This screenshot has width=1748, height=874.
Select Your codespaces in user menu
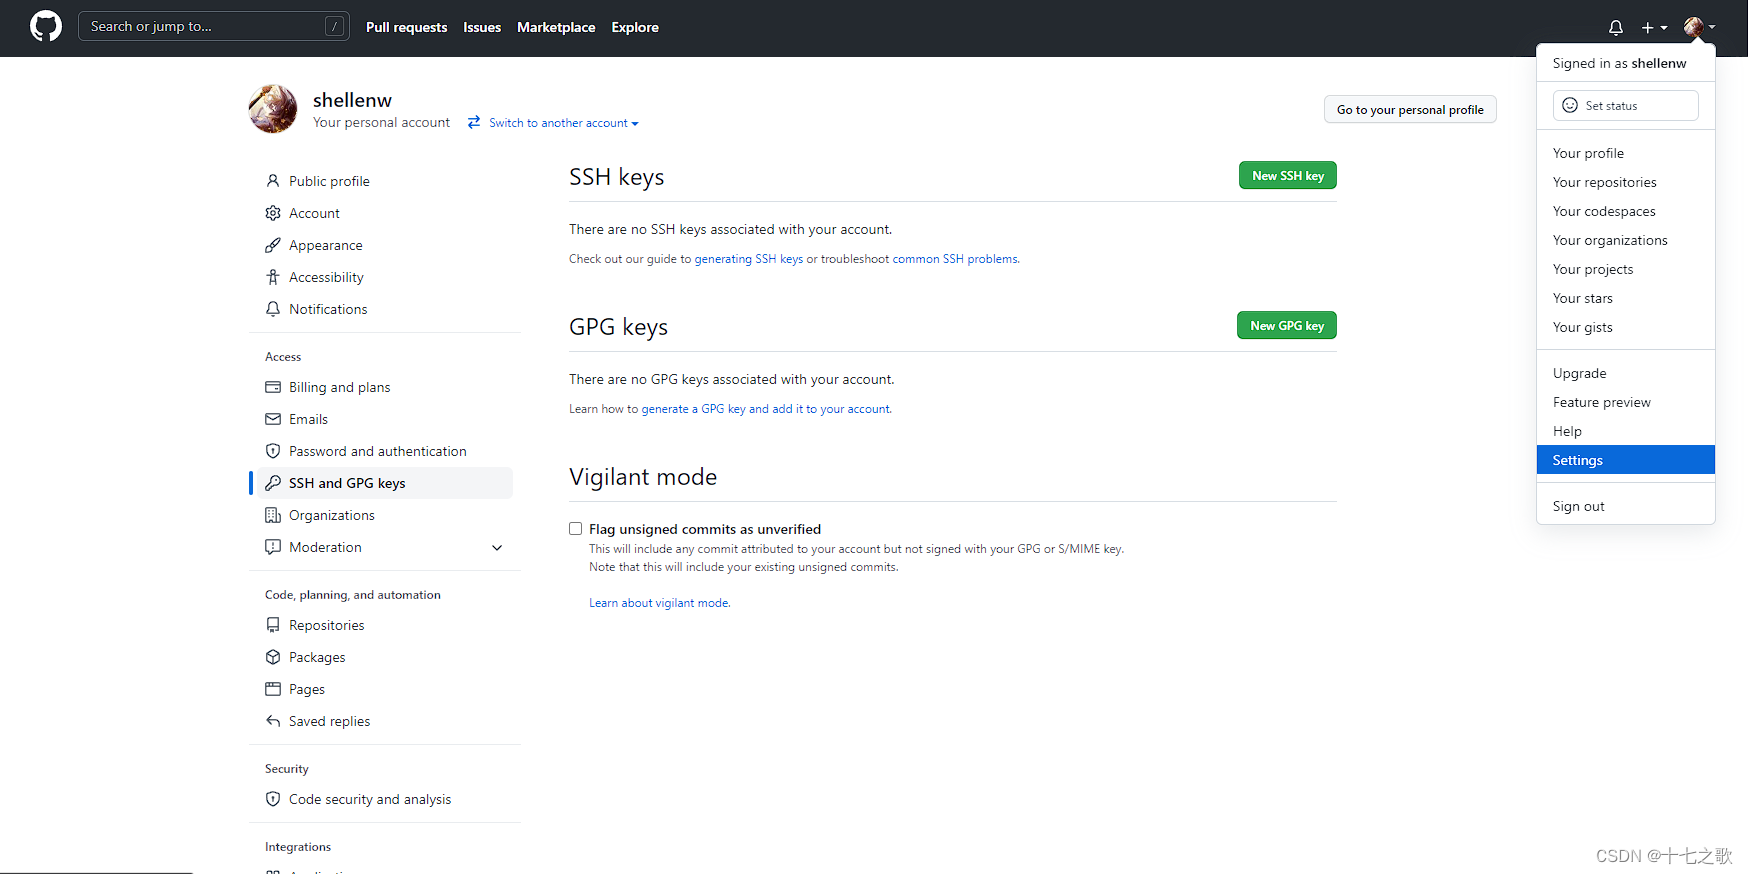[x=1626, y=211]
